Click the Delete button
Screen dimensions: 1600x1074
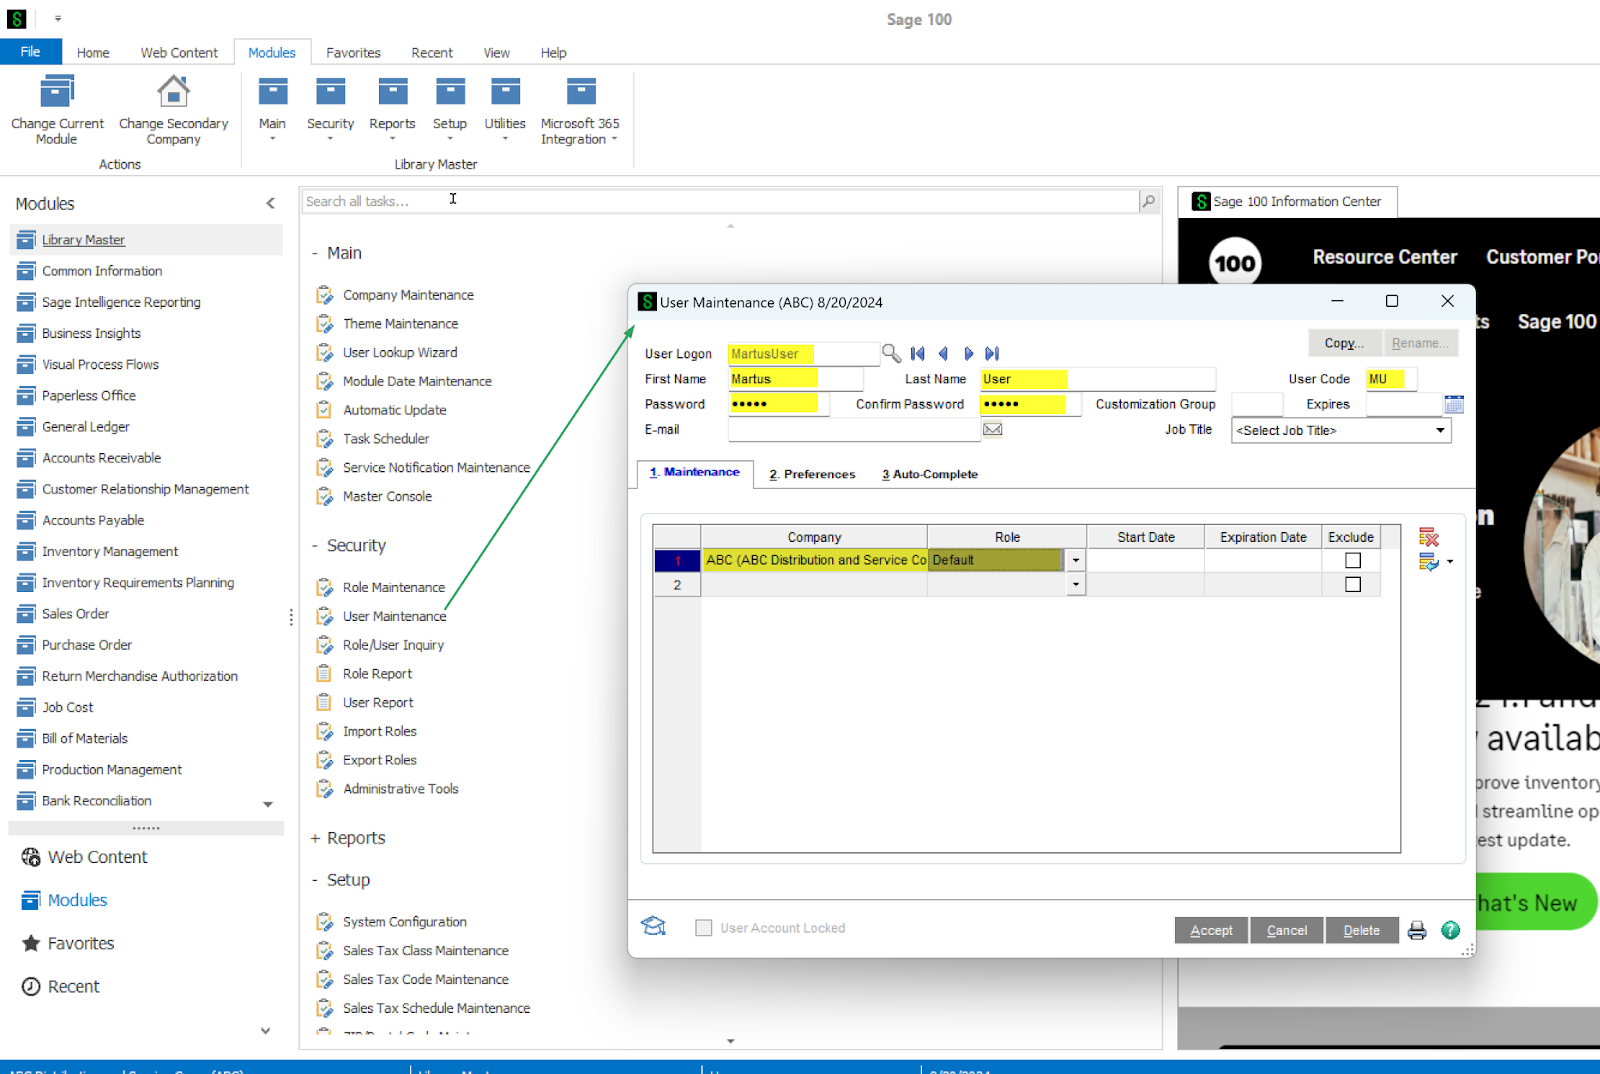1362,930
